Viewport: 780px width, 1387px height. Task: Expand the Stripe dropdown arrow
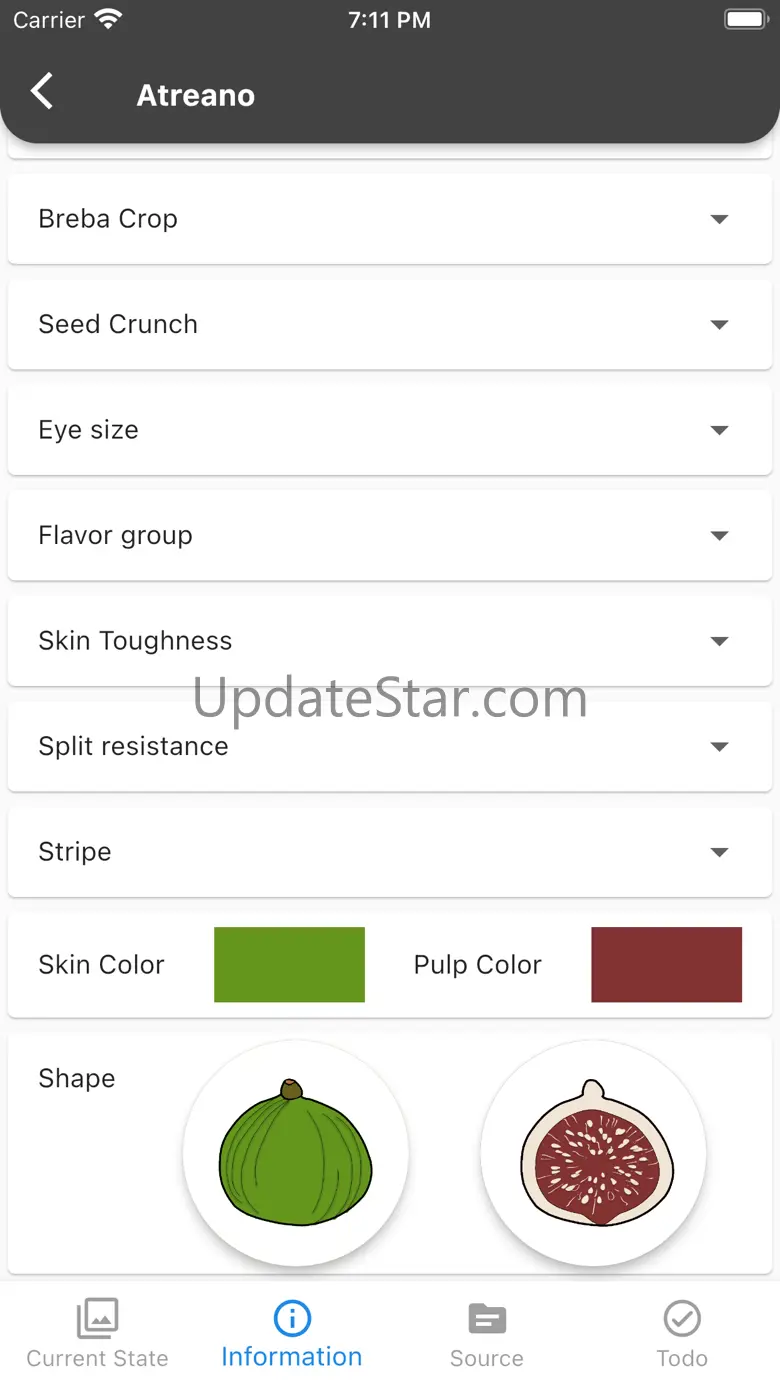719,852
